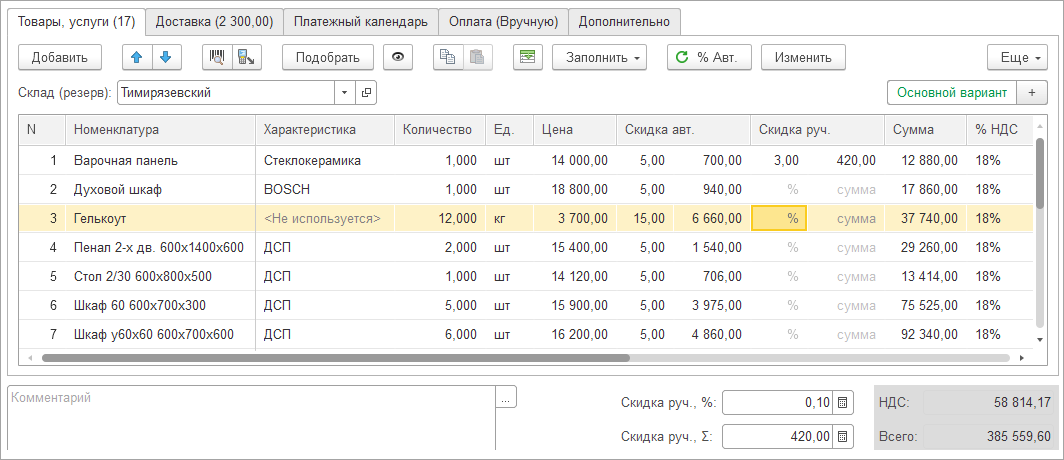This screenshot has width=1064, height=460.
Task: Open the Еще menu
Action: tap(1017, 57)
